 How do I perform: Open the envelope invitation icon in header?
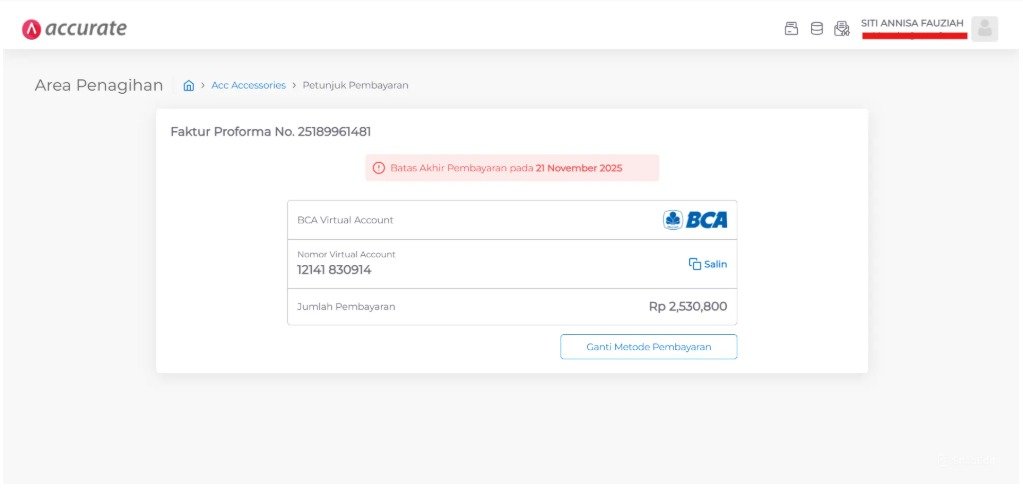pos(842,29)
